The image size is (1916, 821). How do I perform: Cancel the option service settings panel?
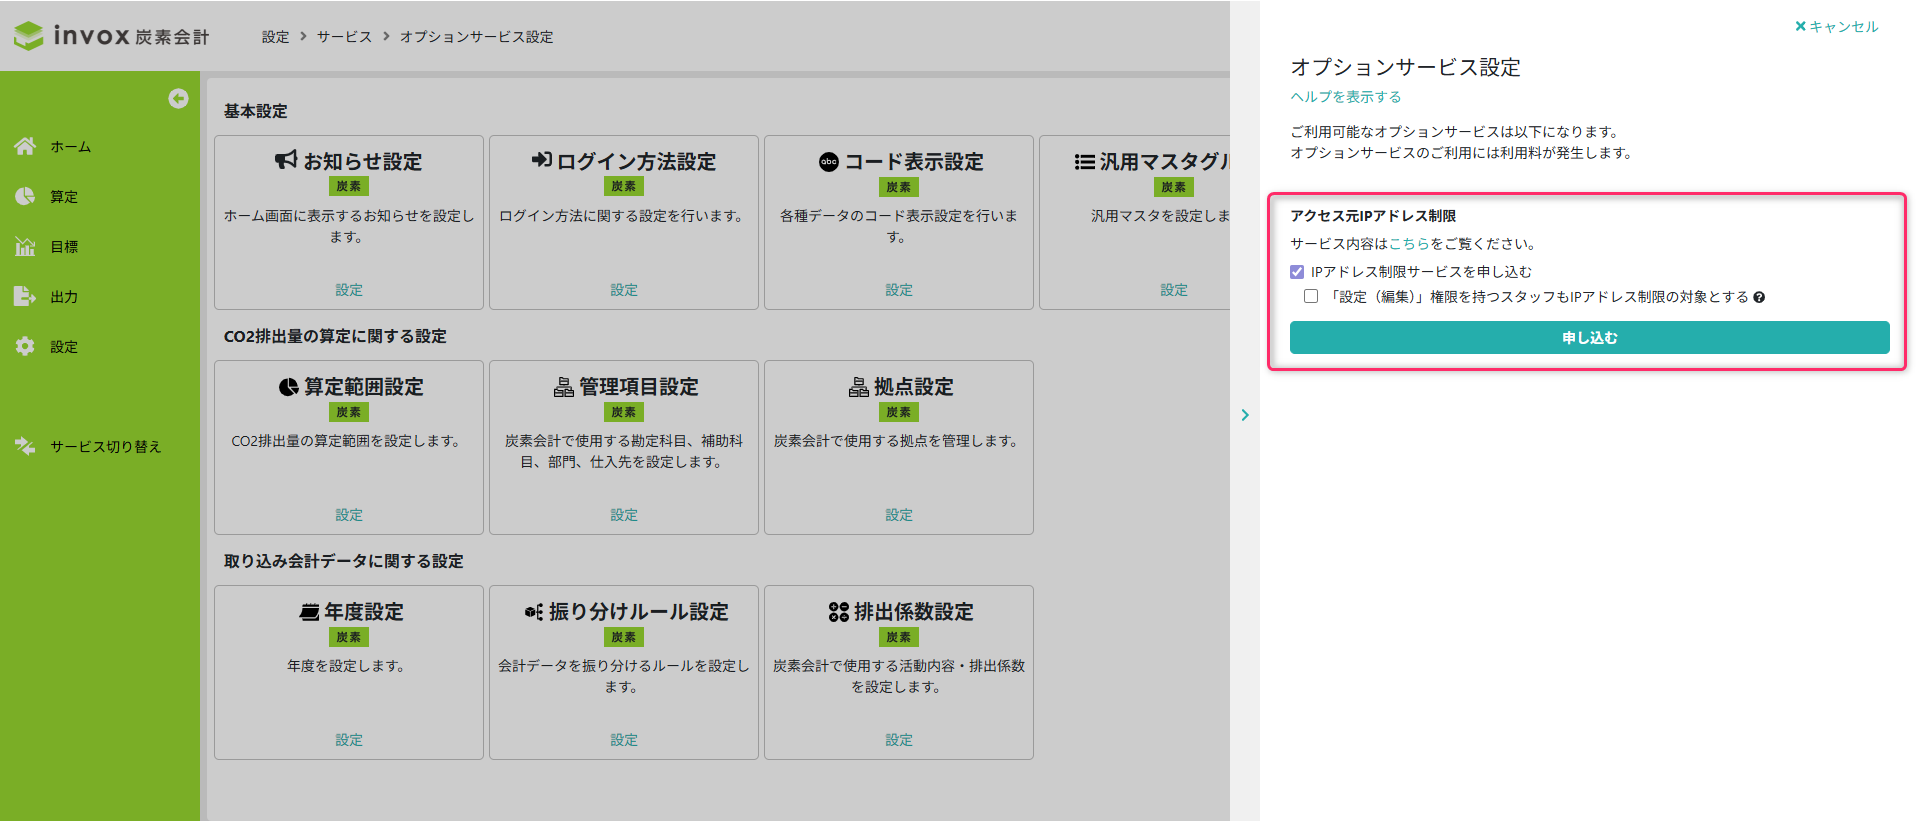tap(1837, 27)
